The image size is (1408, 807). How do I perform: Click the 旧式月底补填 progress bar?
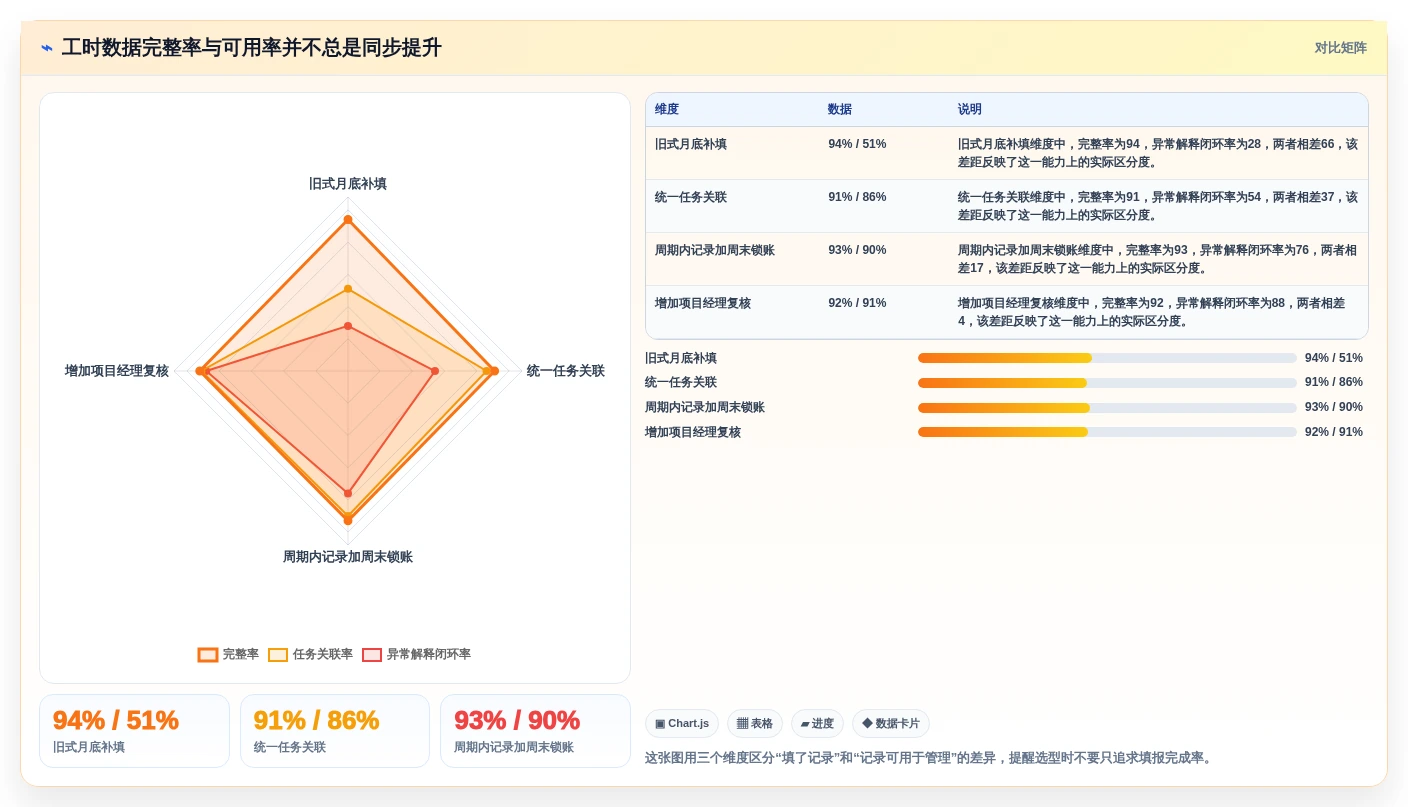pyautogui.click(x=1107, y=358)
